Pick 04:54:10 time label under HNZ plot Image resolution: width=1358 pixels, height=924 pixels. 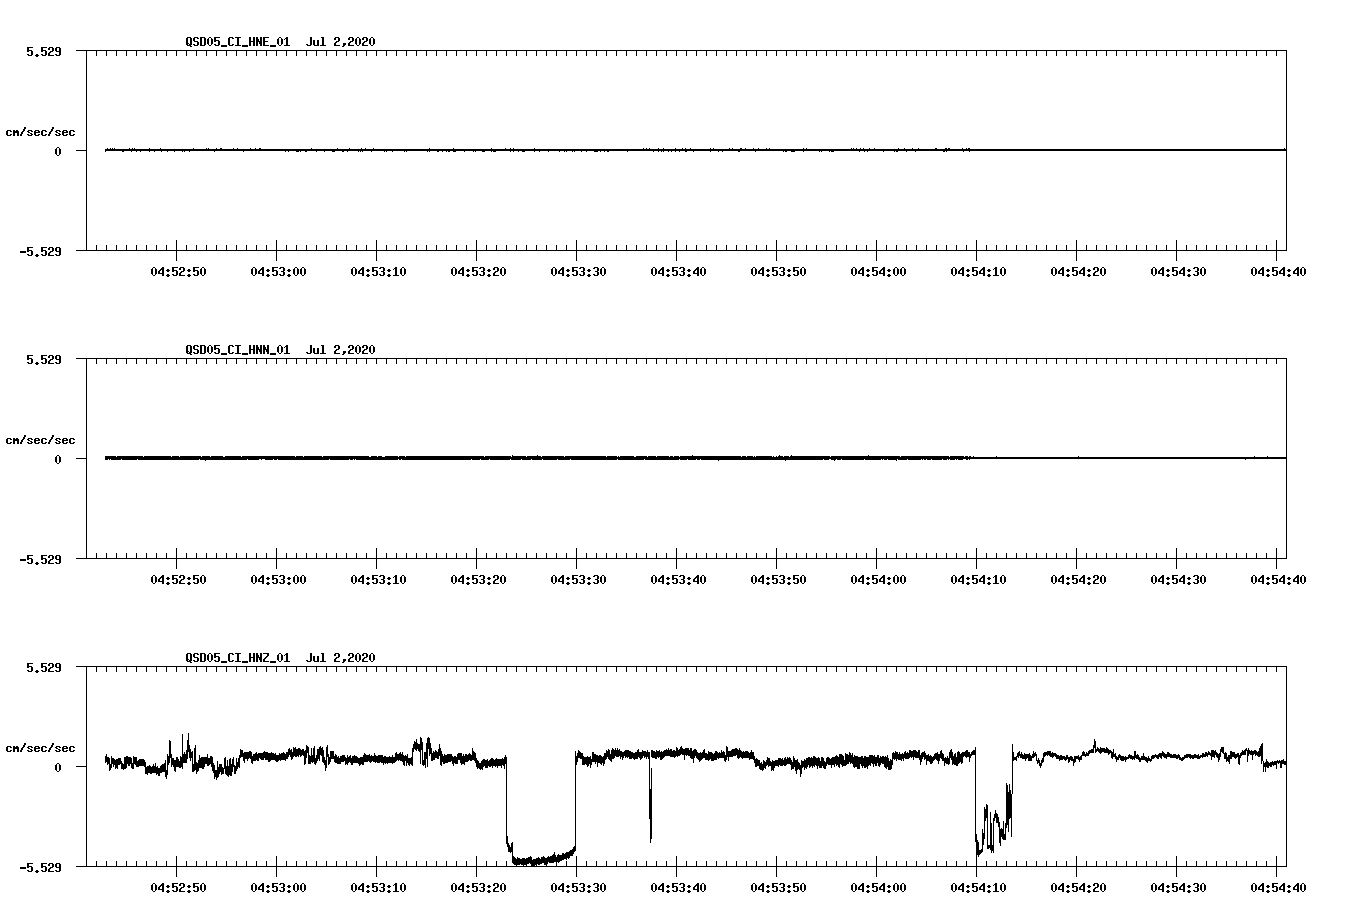(x=978, y=887)
